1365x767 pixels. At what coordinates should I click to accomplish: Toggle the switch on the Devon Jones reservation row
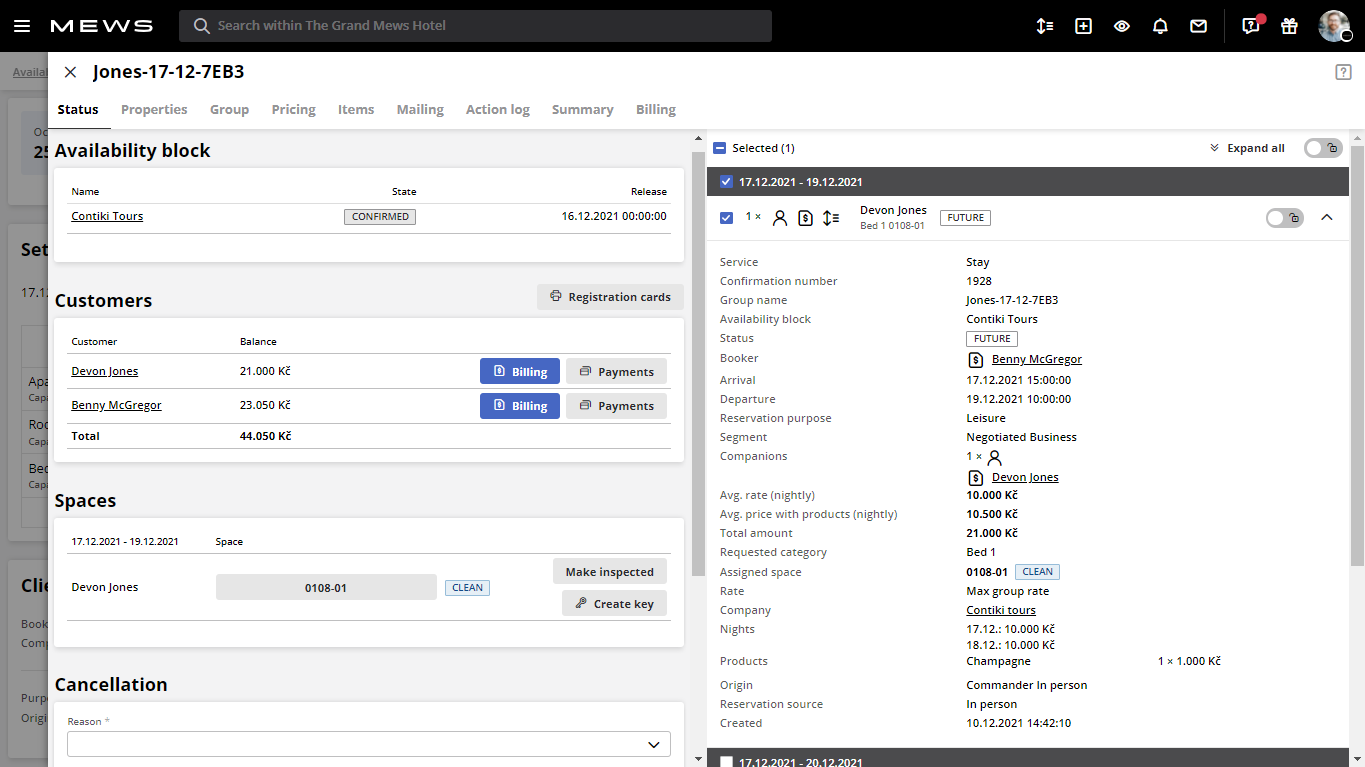click(1284, 217)
